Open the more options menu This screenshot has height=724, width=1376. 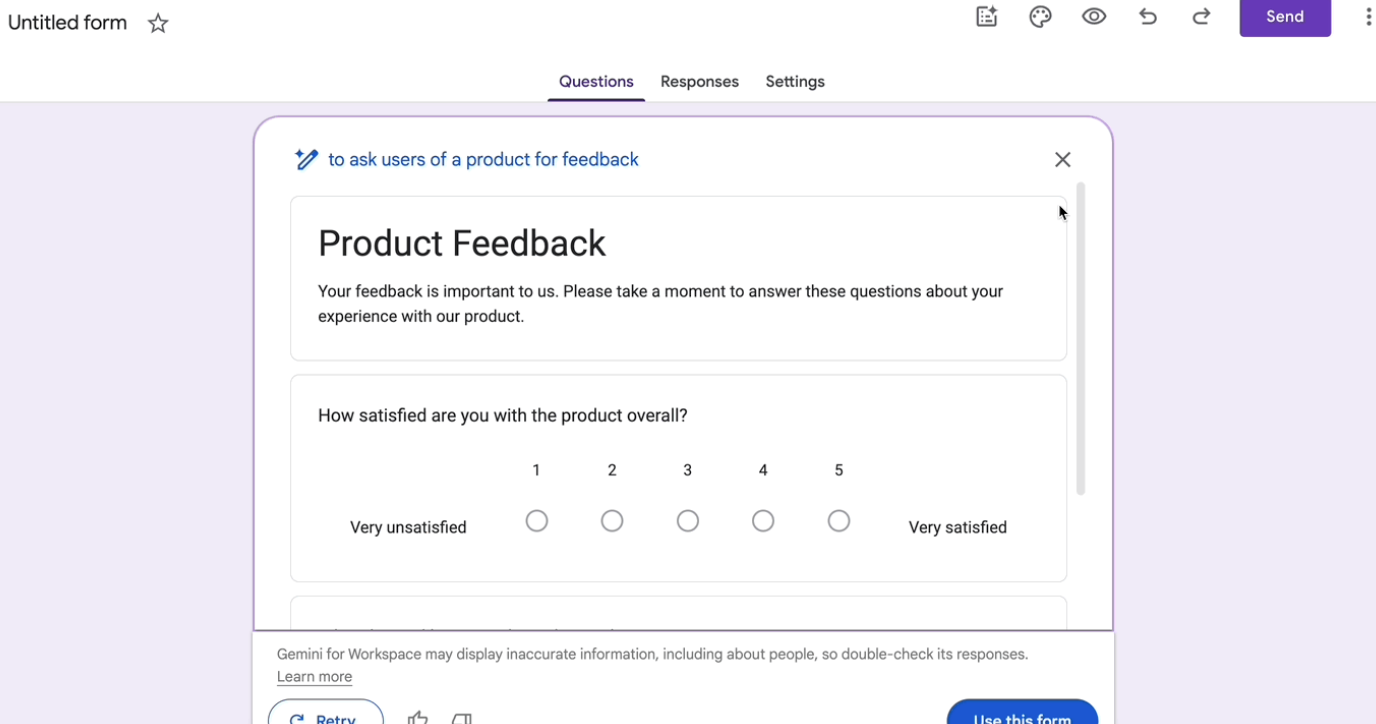point(1368,17)
